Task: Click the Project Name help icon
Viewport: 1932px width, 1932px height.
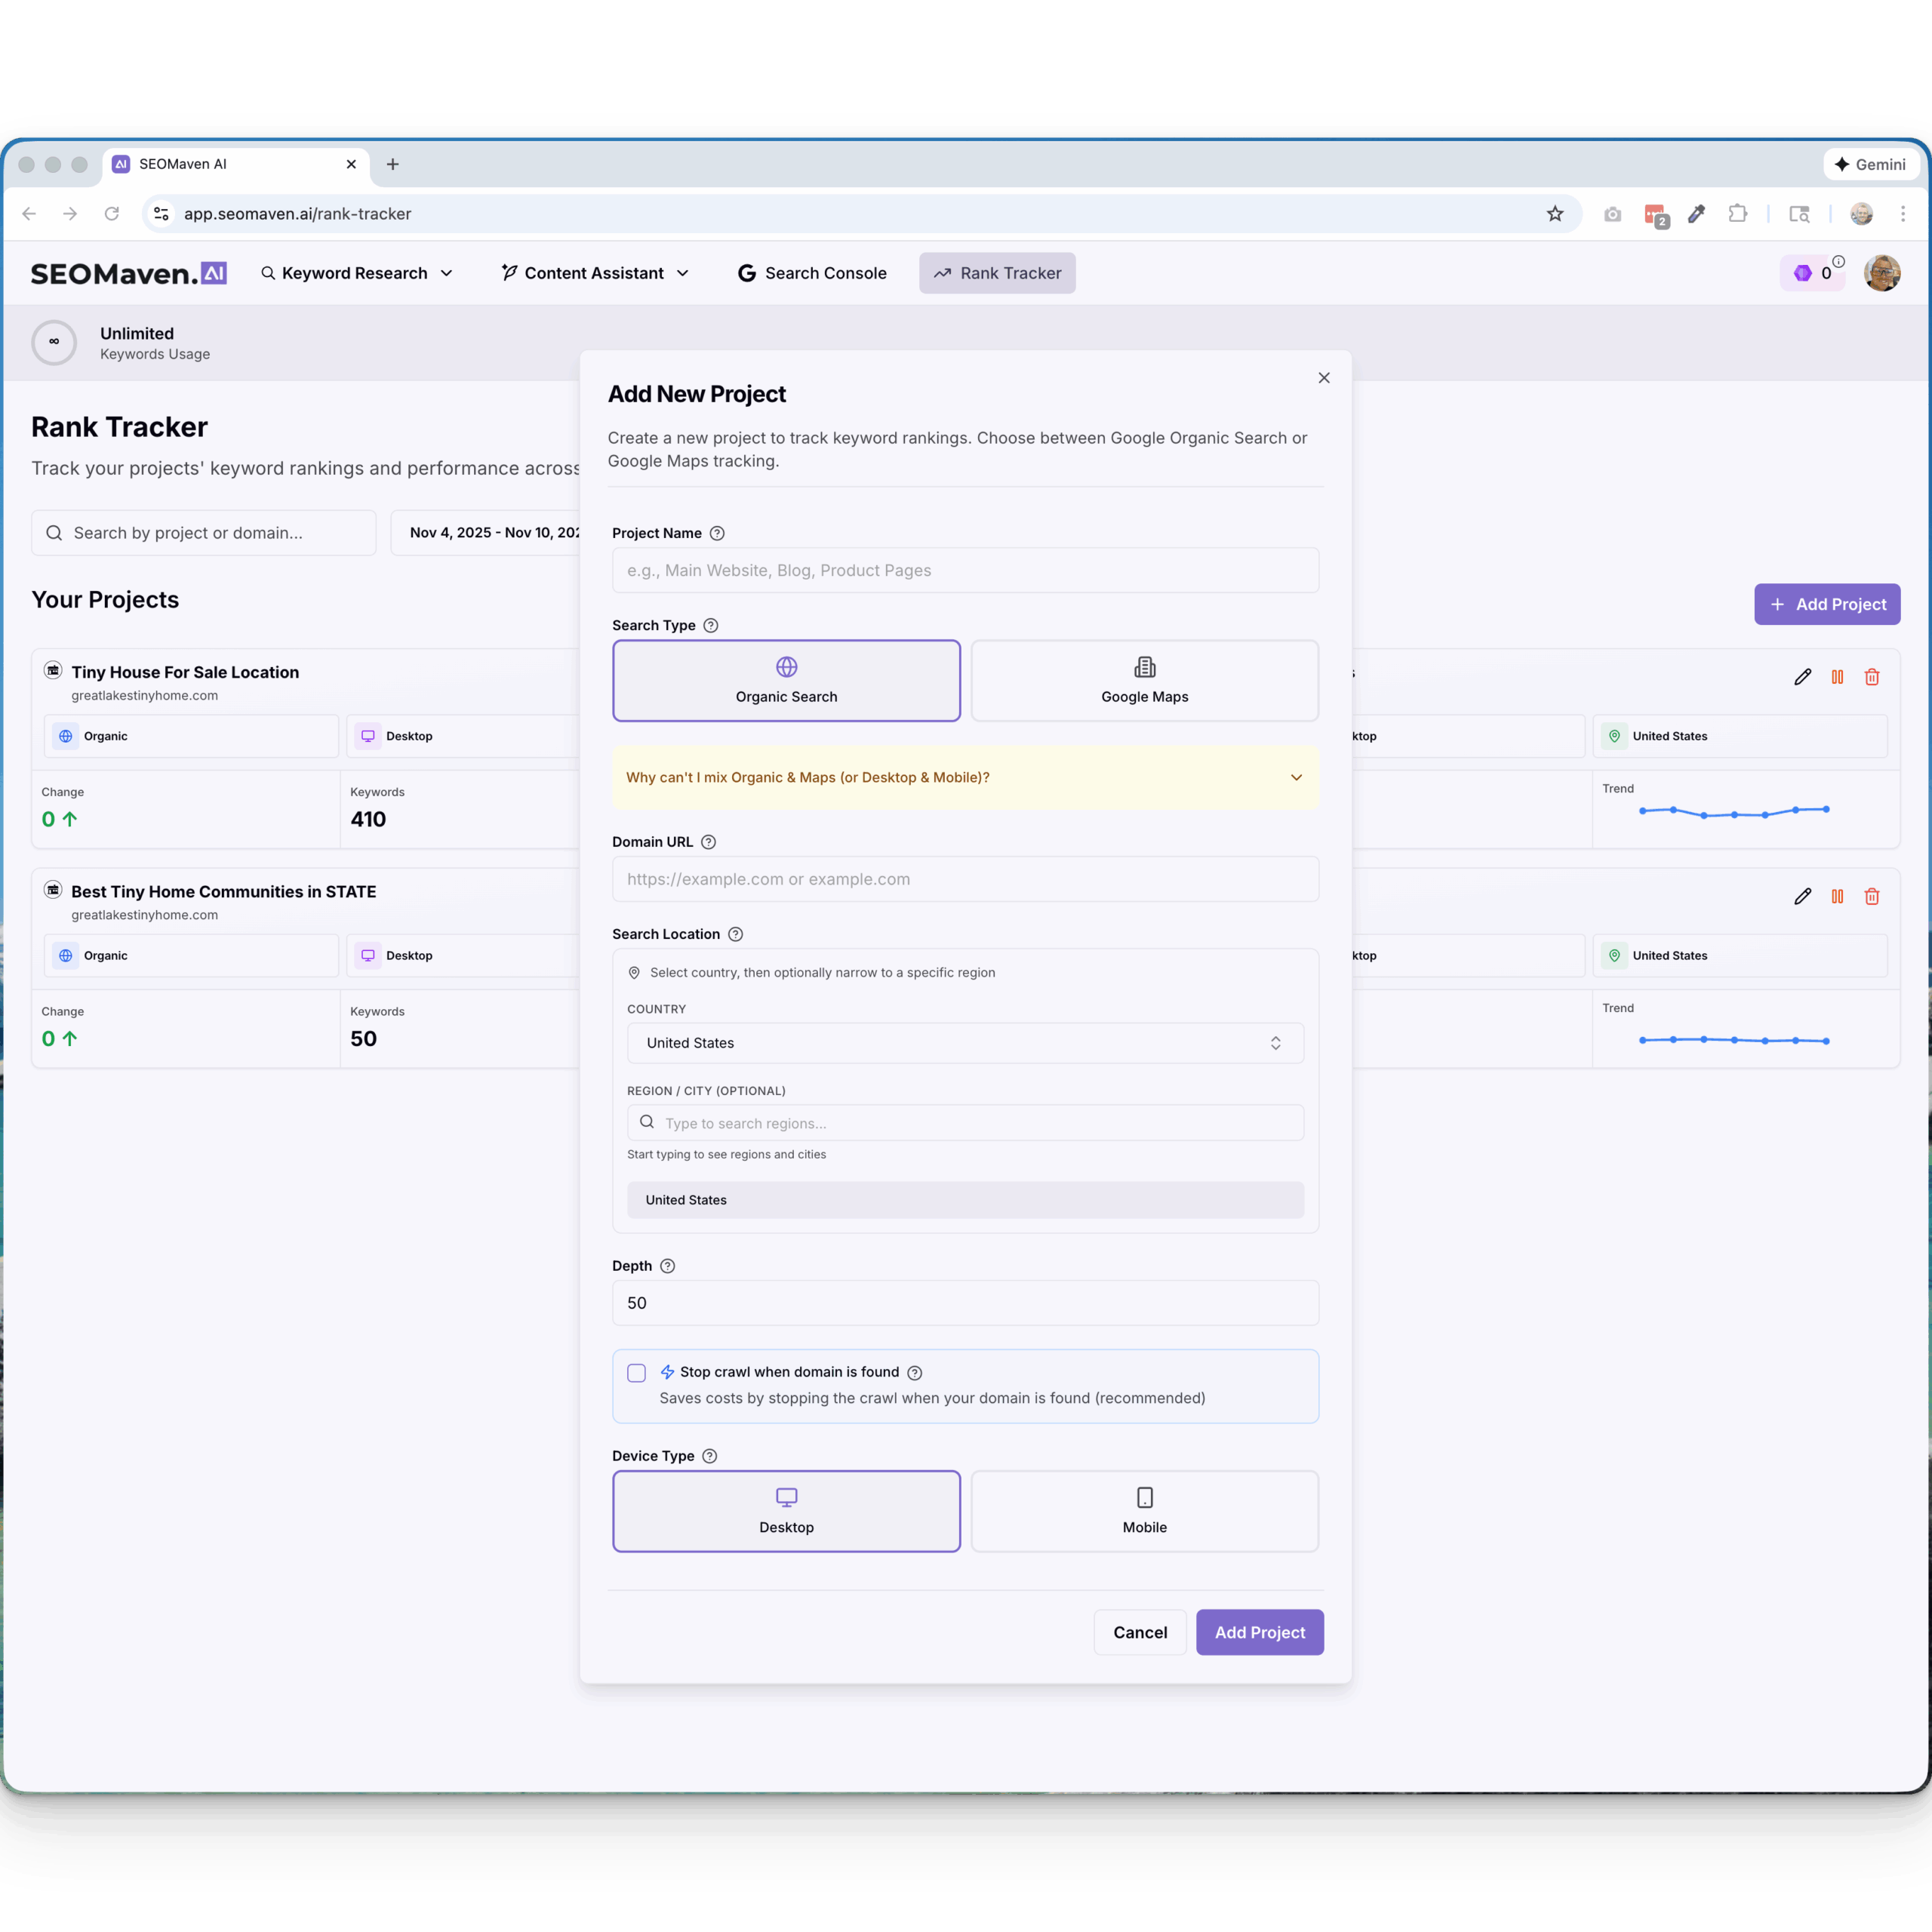Action: (717, 533)
